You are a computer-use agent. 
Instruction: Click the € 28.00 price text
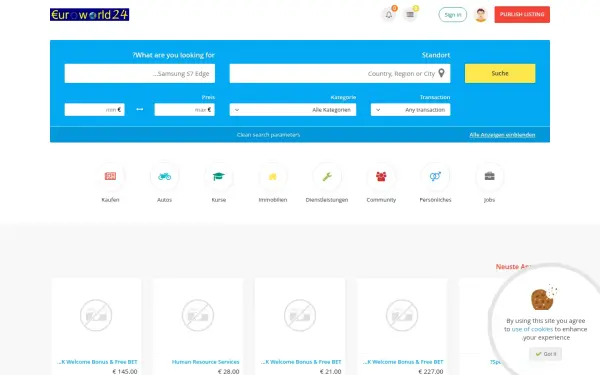tap(228, 371)
